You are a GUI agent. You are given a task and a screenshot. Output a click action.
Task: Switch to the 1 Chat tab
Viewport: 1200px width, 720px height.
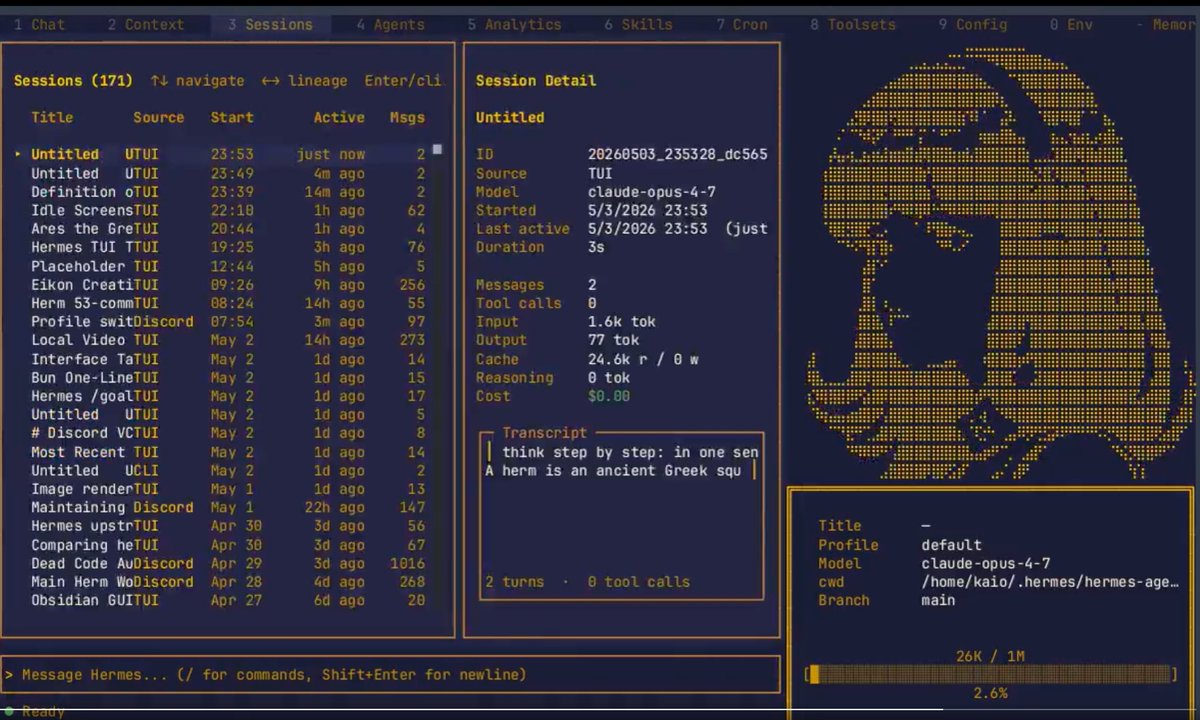pos(39,24)
